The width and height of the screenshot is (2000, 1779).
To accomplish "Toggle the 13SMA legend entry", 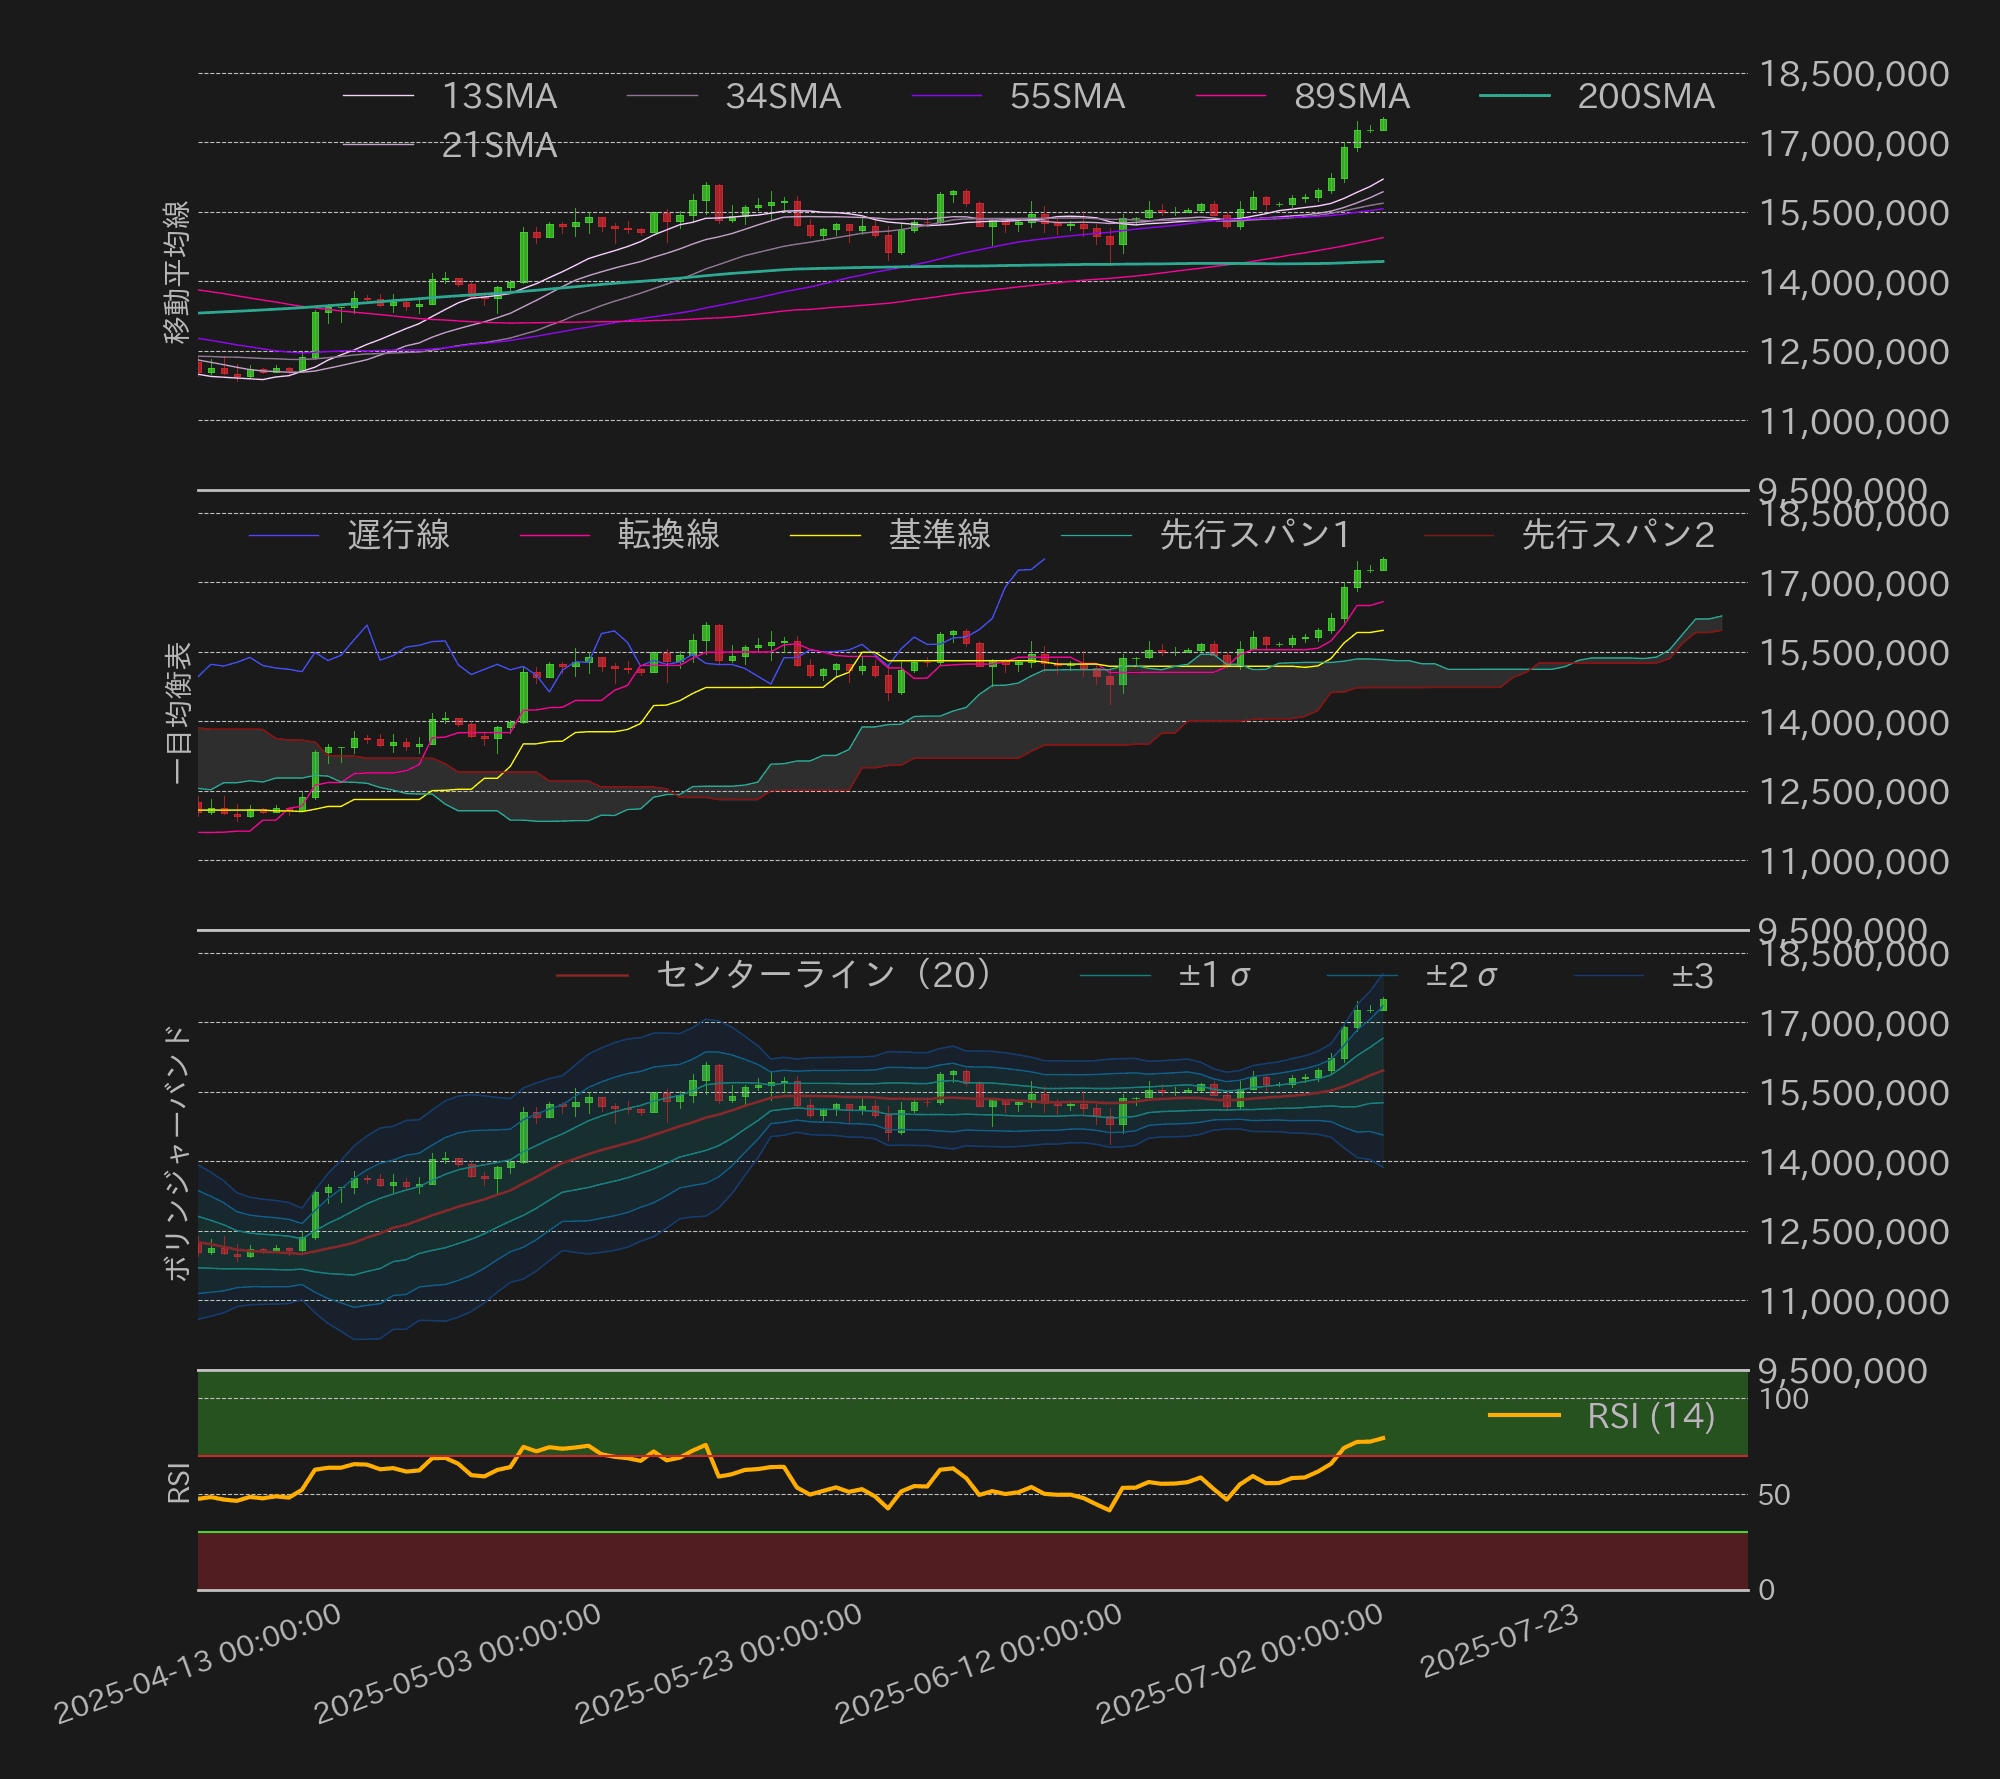I will pos(498,96).
